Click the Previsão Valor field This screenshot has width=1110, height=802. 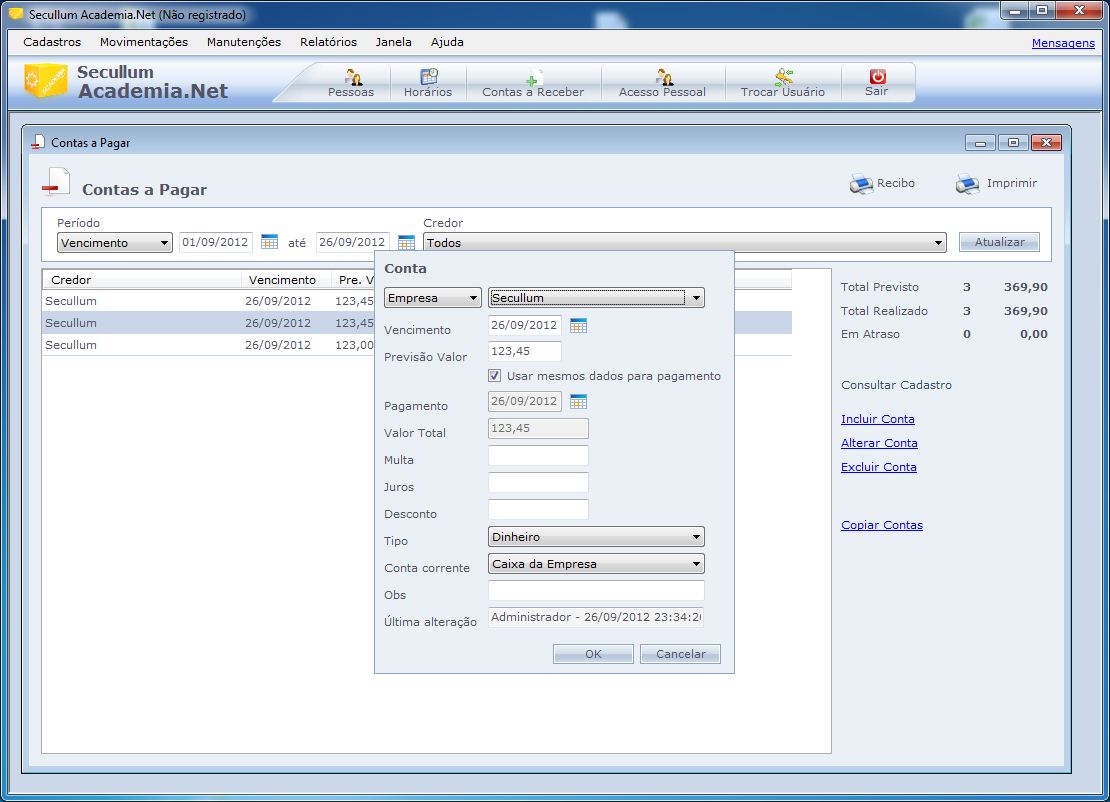525,351
